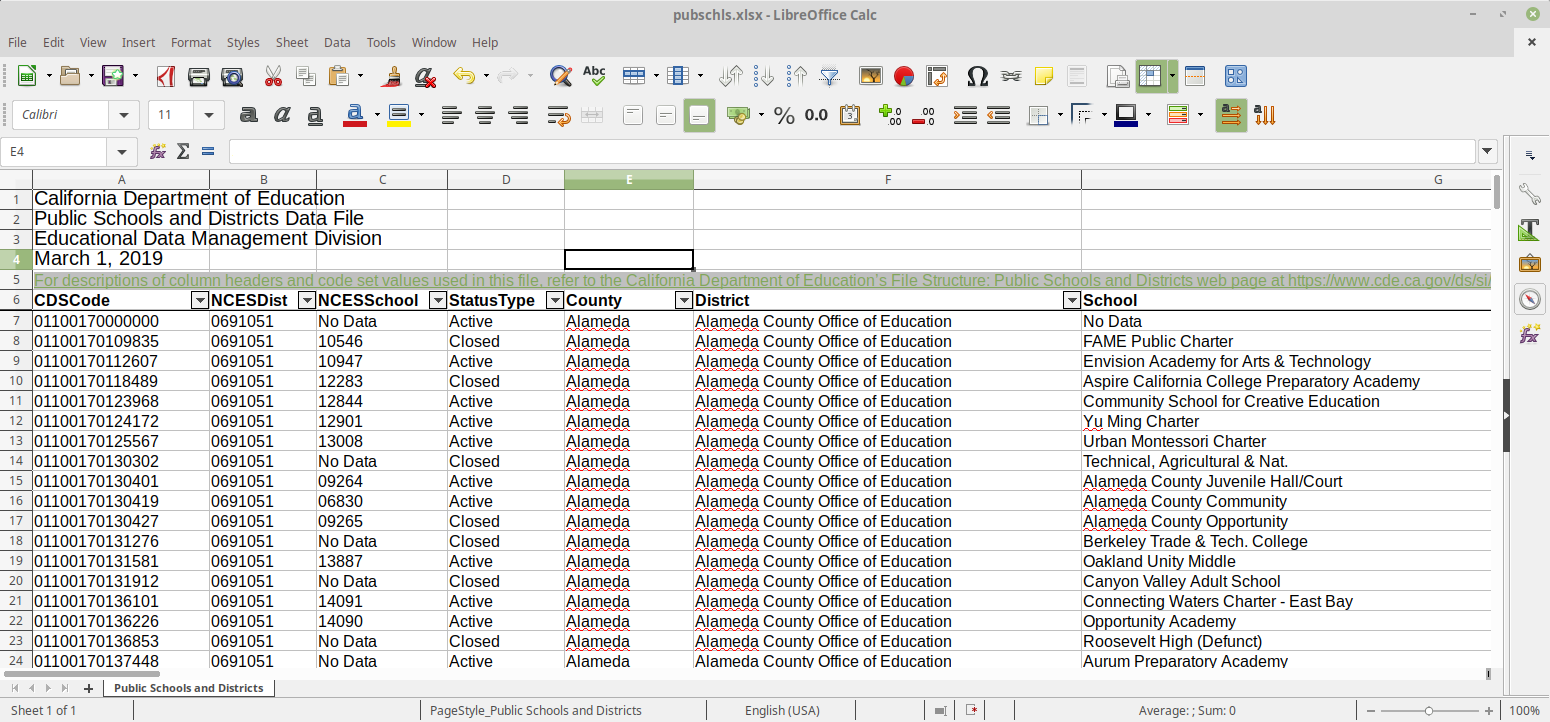Open the District column filter dropdown
The height and width of the screenshot is (722, 1550).
point(1072,301)
